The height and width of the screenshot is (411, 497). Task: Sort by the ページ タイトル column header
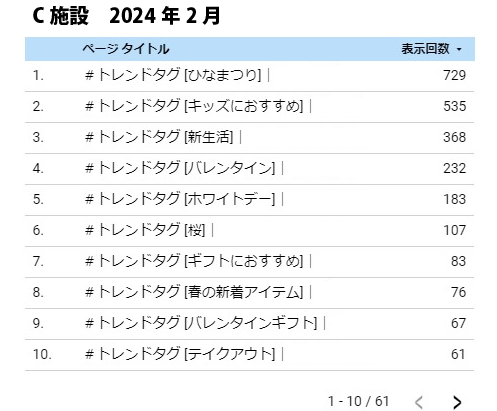pos(126,49)
